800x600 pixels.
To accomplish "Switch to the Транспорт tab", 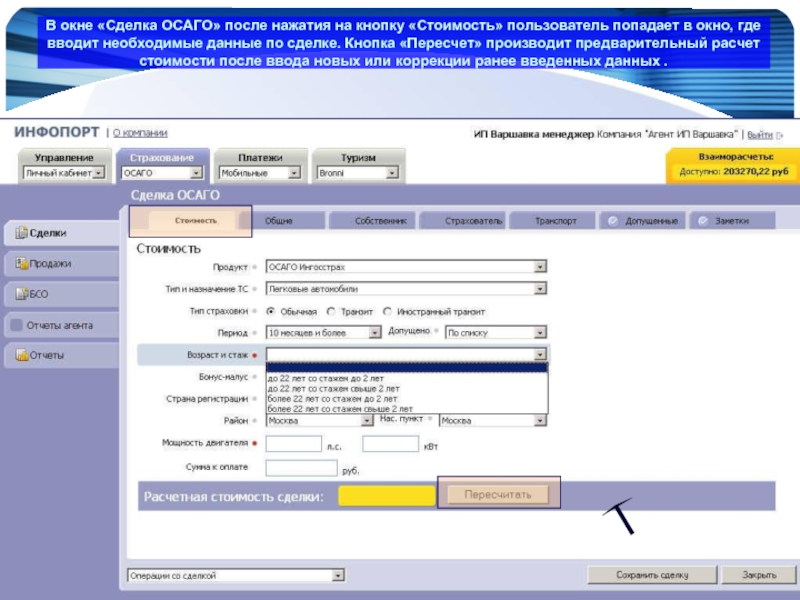I will [555, 221].
